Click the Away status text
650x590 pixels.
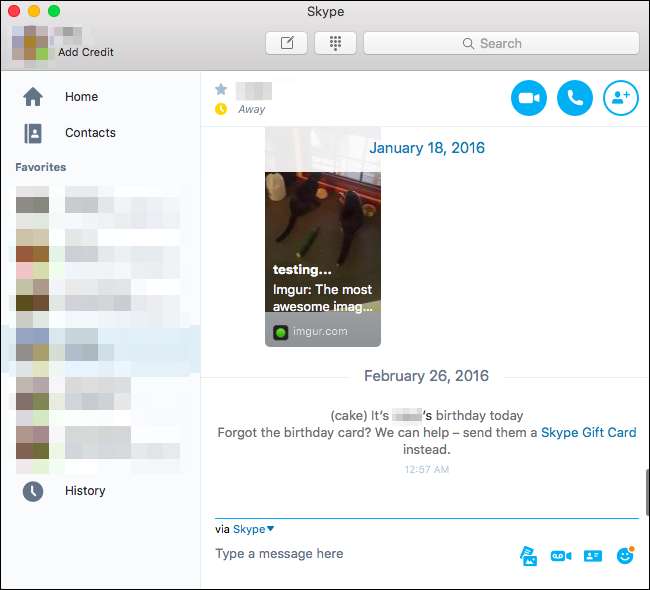click(252, 109)
